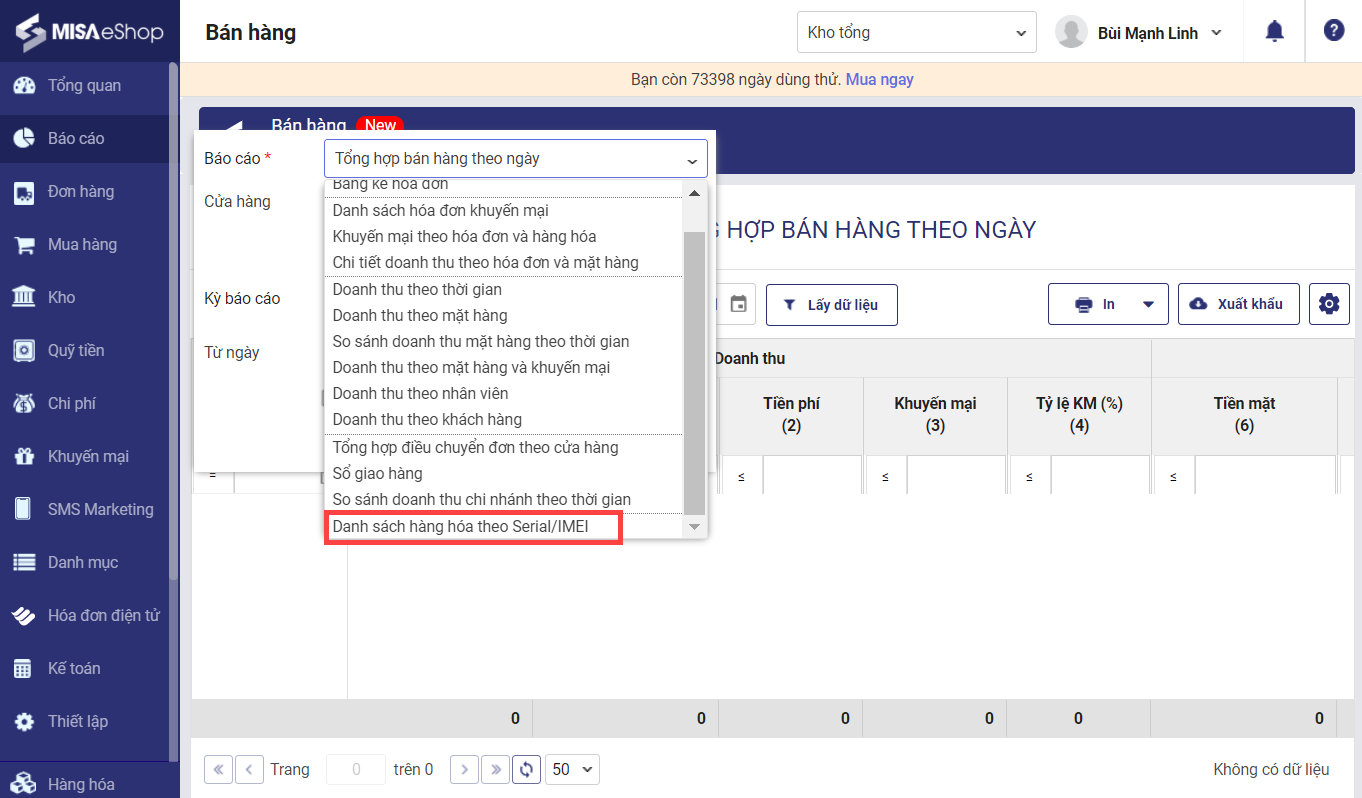The image size is (1362, 798).
Task: Expand the Kho tổng warehouse dropdown
Action: tap(916, 33)
